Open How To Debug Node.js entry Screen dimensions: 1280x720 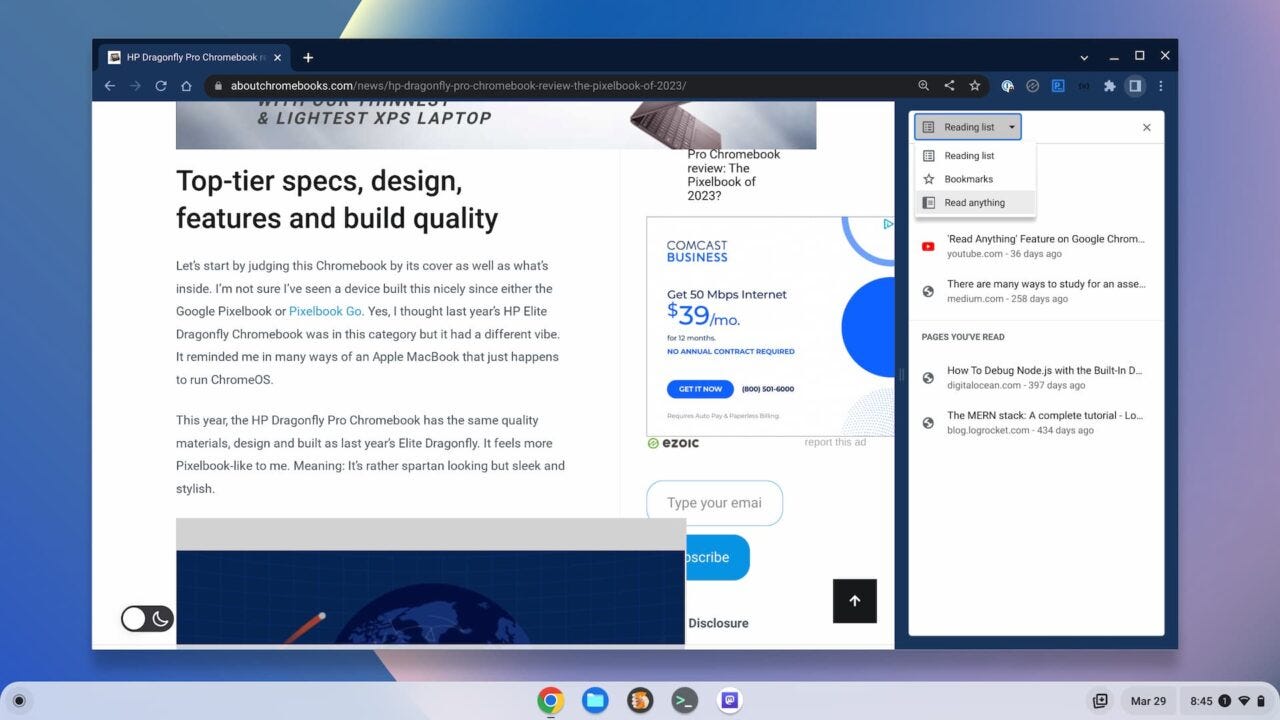[x=1036, y=377]
